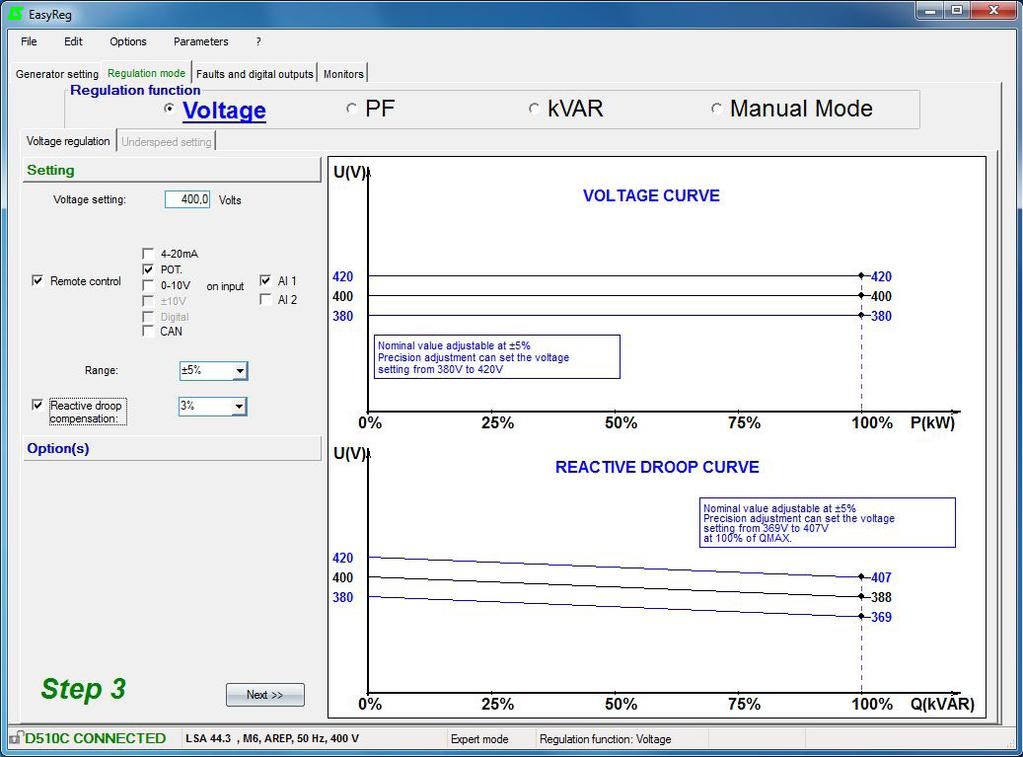Select the Underspeed setting sub-tab
The image size is (1023, 757).
coord(166,142)
